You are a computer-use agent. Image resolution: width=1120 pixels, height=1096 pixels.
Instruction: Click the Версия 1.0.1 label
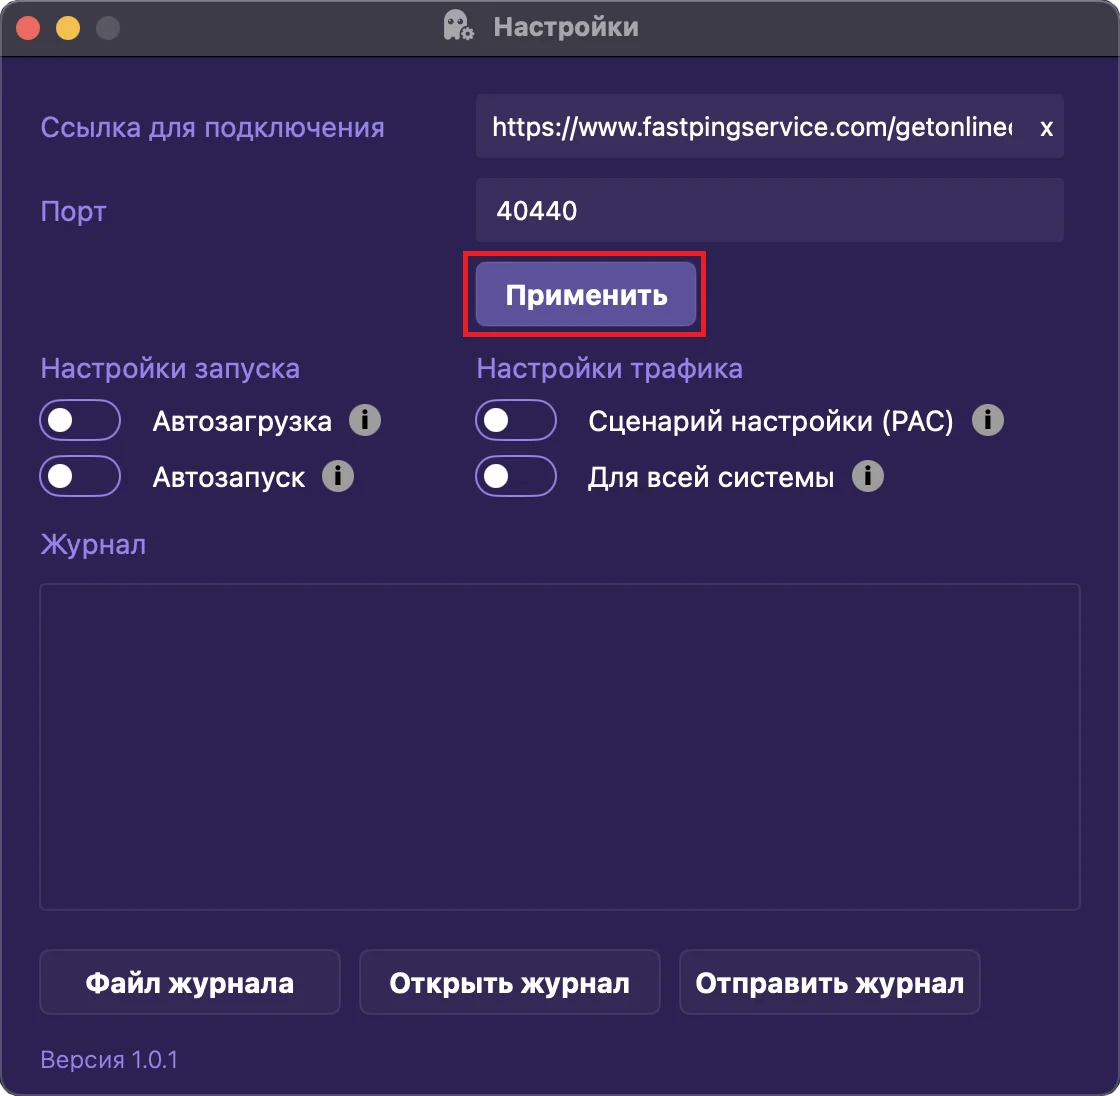[109, 1060]
